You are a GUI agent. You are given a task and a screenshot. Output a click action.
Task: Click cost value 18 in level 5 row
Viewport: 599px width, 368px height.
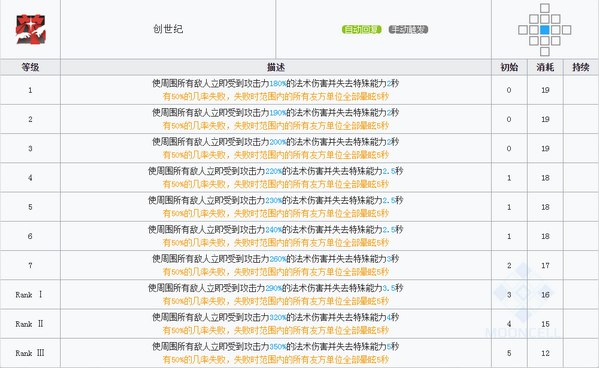[x=545, y=207]
